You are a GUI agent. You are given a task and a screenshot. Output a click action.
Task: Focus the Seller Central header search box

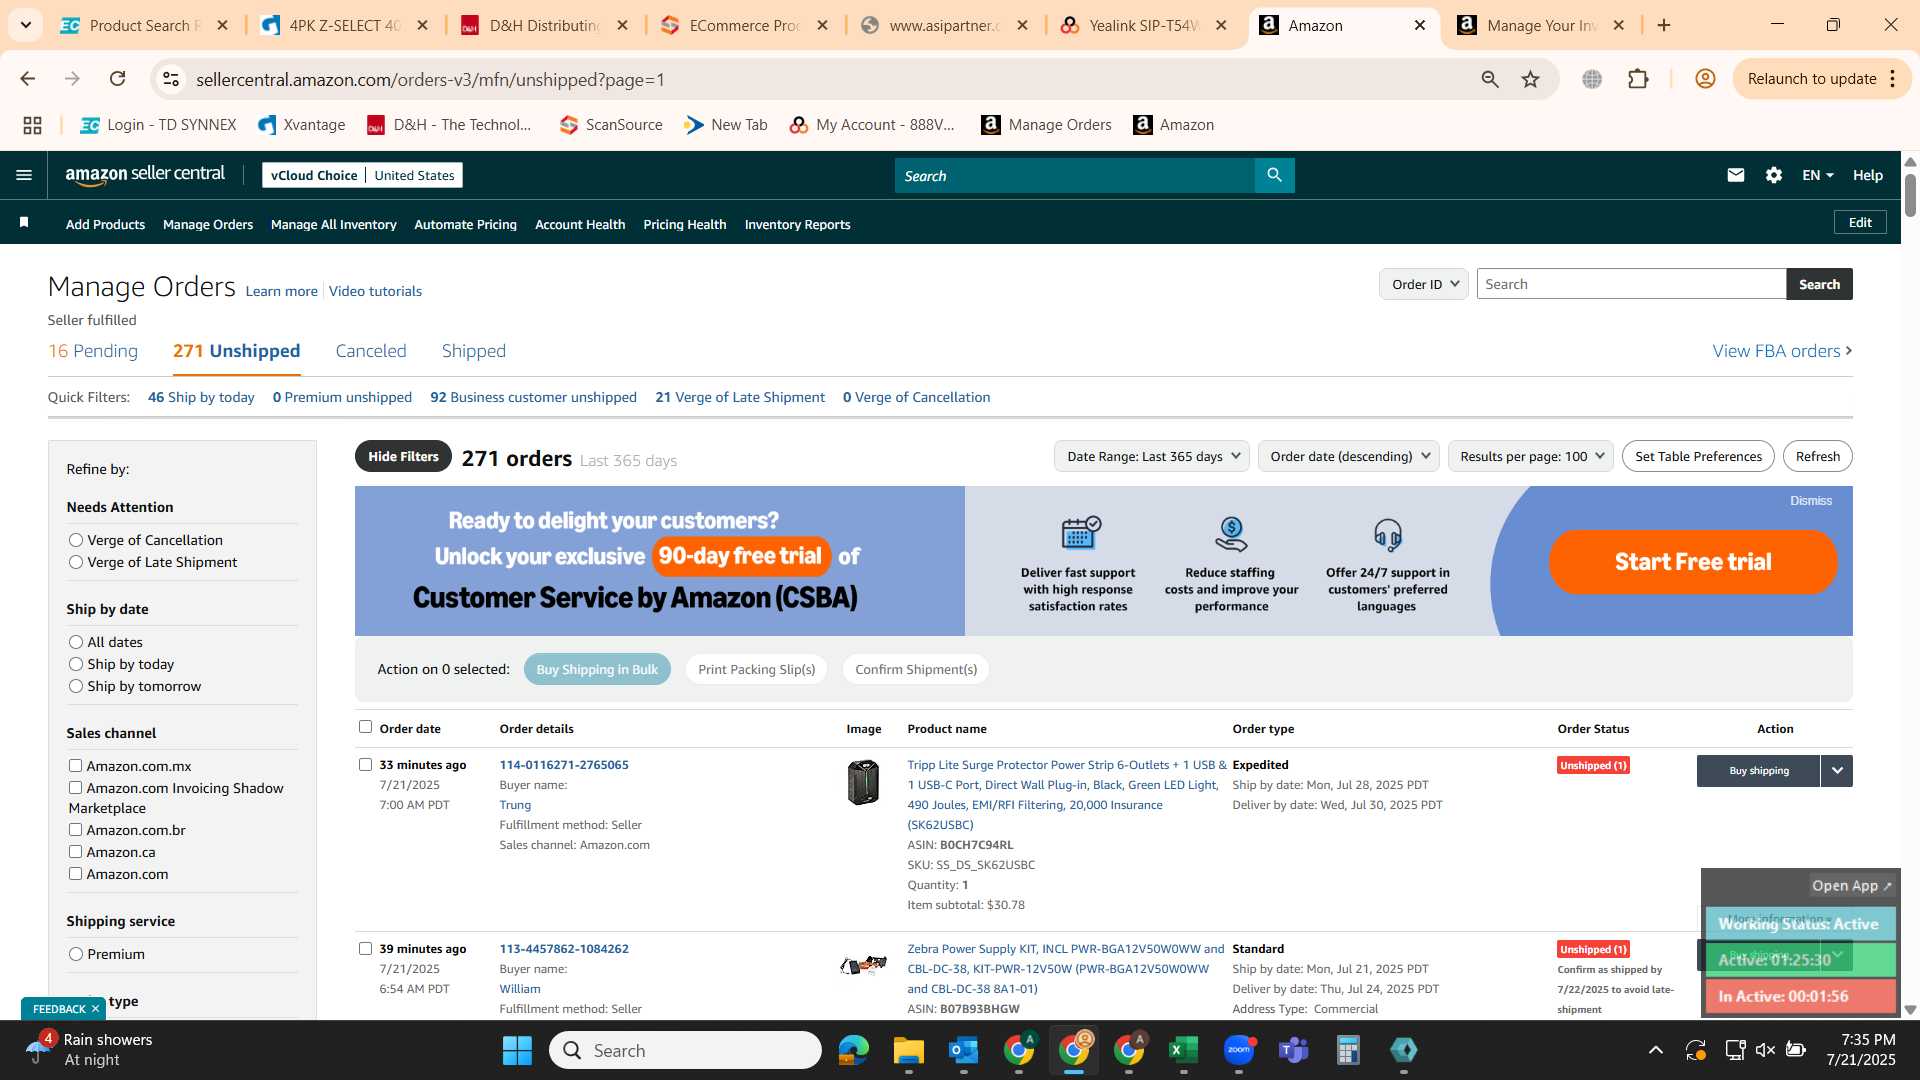[1074, 175]
